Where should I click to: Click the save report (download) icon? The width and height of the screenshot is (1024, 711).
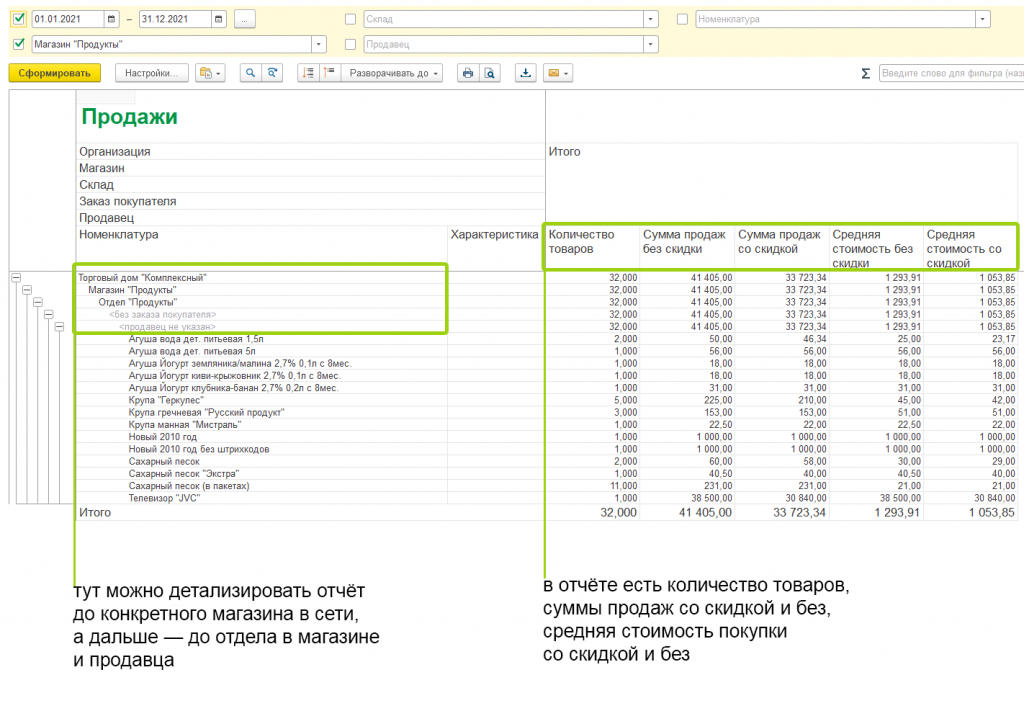pyautogui.click(x=525, y=73)
